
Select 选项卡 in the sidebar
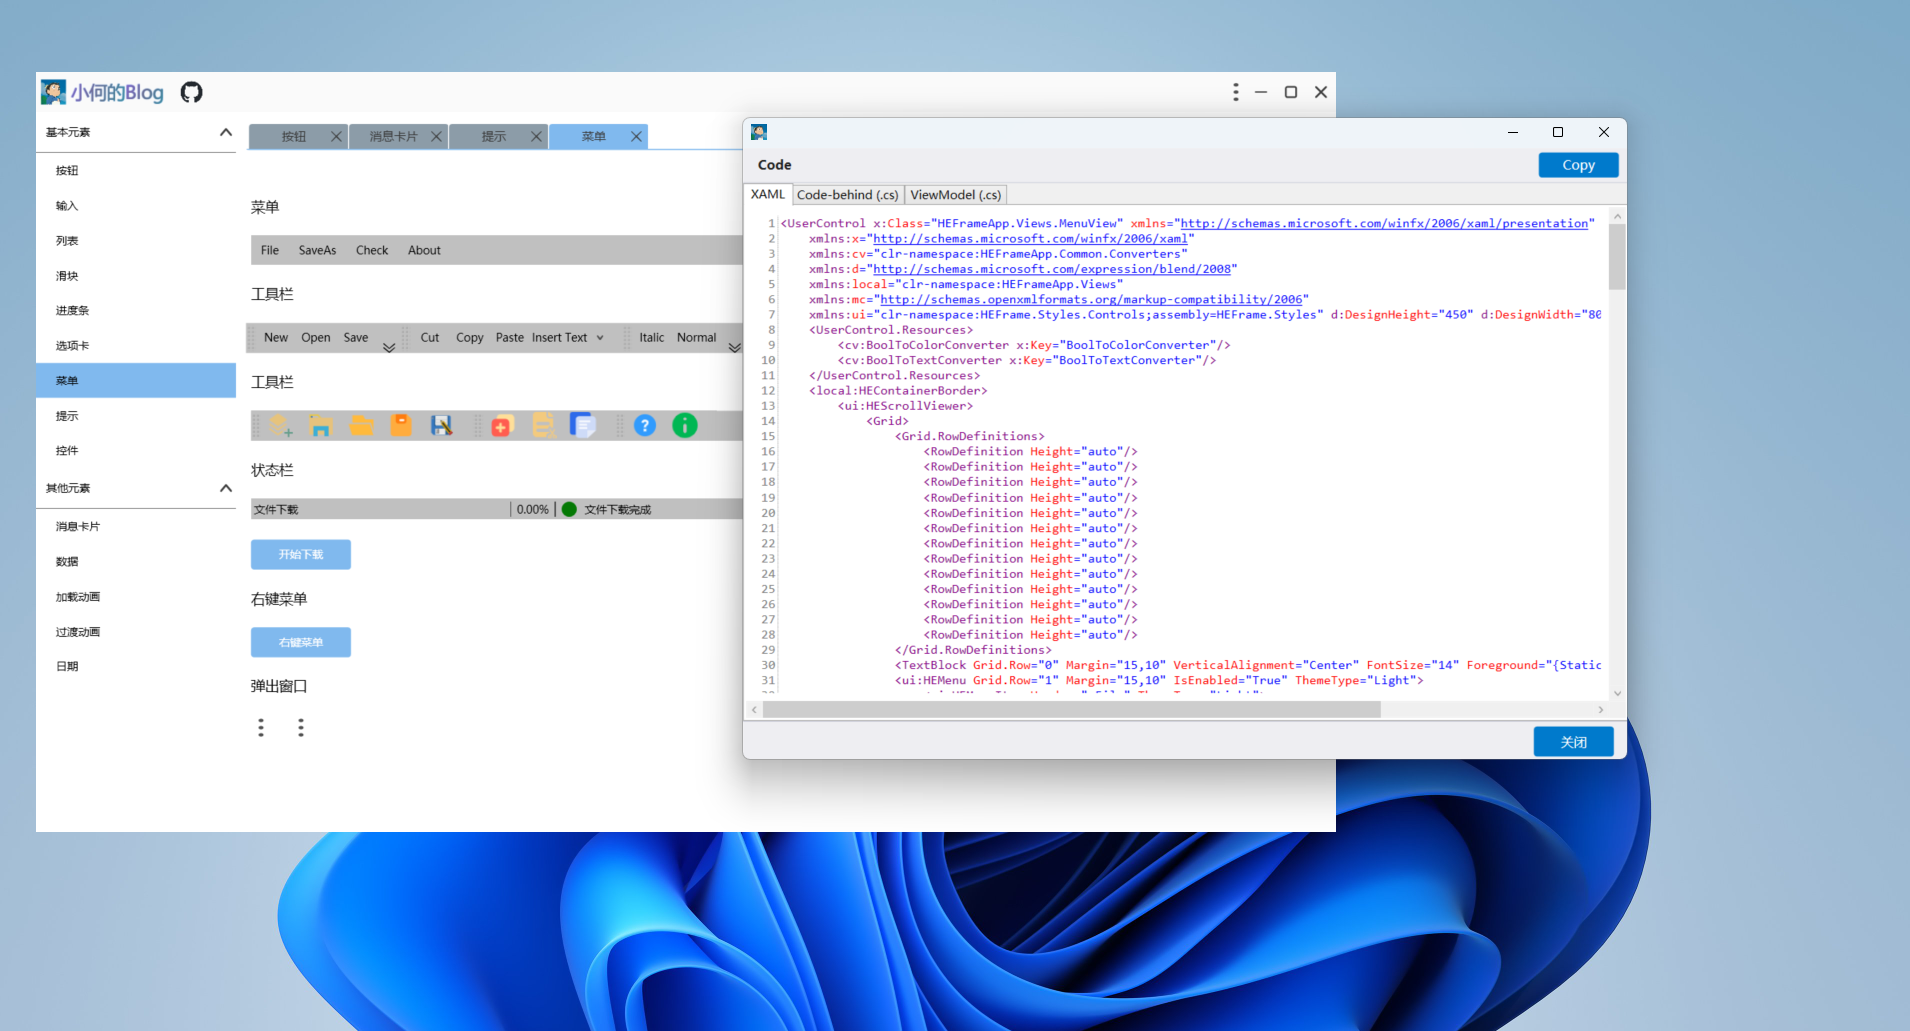[136, 346]
